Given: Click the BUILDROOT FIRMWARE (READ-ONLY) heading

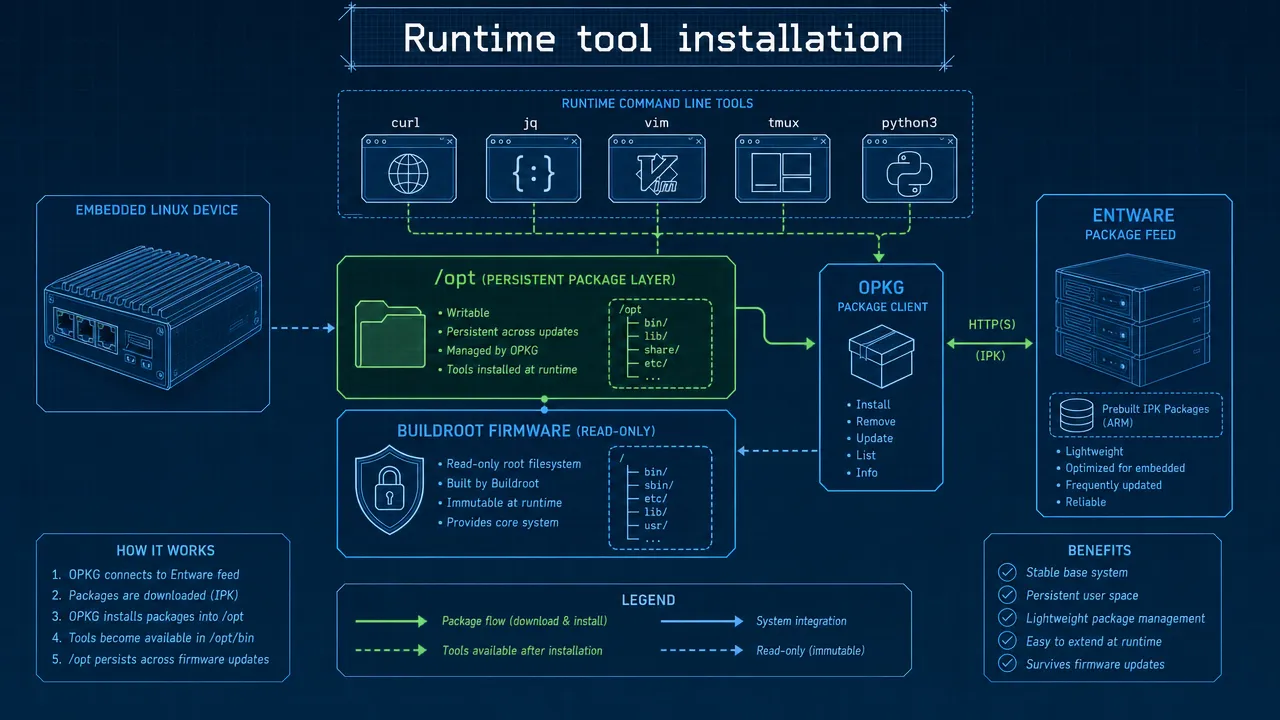Looking at the screenshot, I should [526, 431].
